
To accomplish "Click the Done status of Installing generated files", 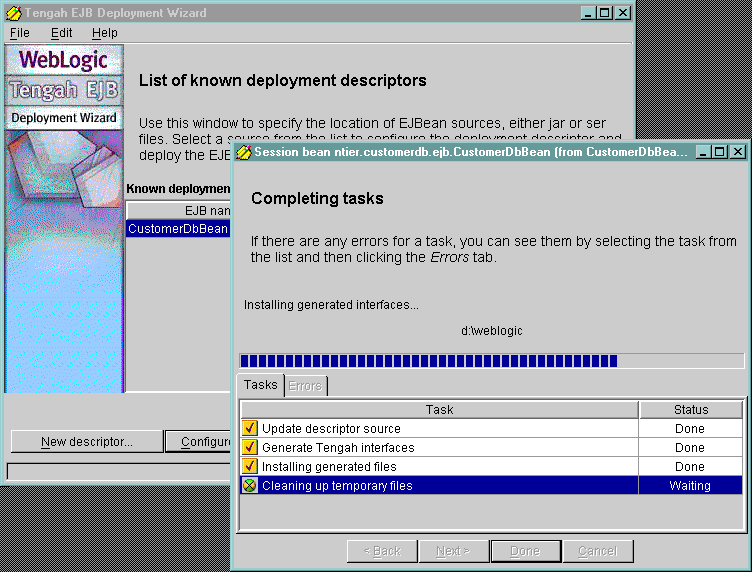I will [x=690, y=467].
